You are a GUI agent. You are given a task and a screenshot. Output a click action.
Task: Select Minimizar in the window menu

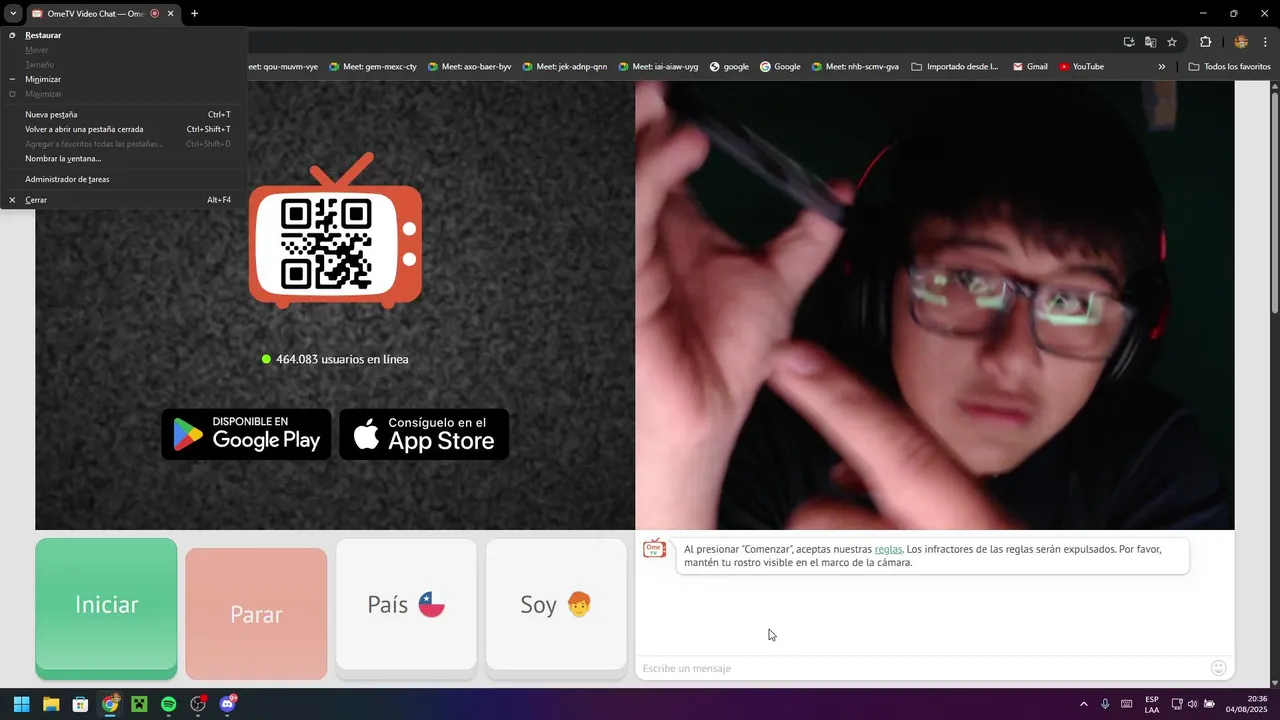124,79
